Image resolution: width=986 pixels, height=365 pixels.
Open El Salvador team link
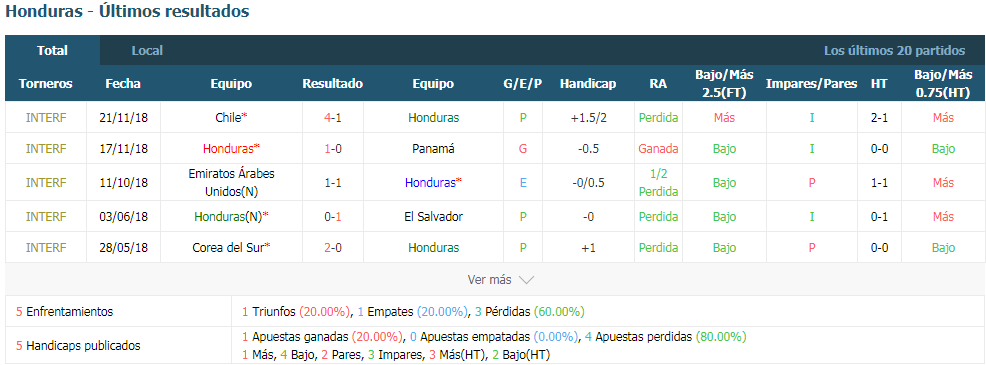433,216
